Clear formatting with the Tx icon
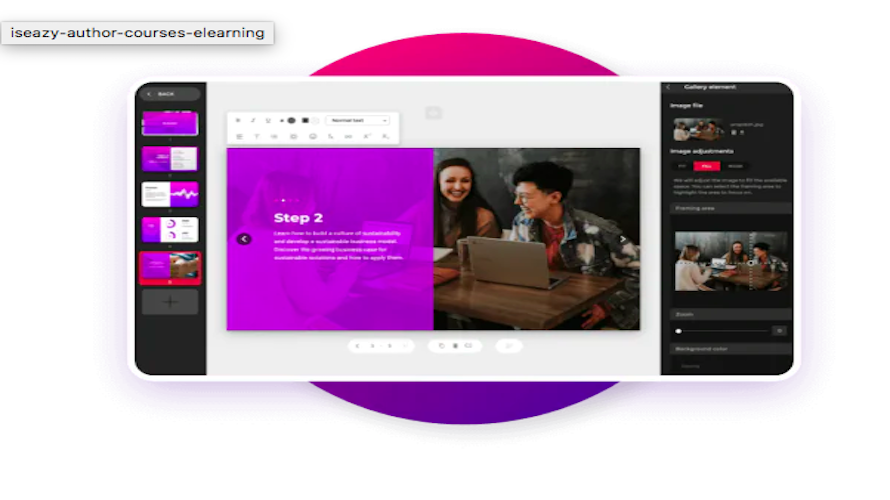890x500 pixels. click(x=330, y=136)
